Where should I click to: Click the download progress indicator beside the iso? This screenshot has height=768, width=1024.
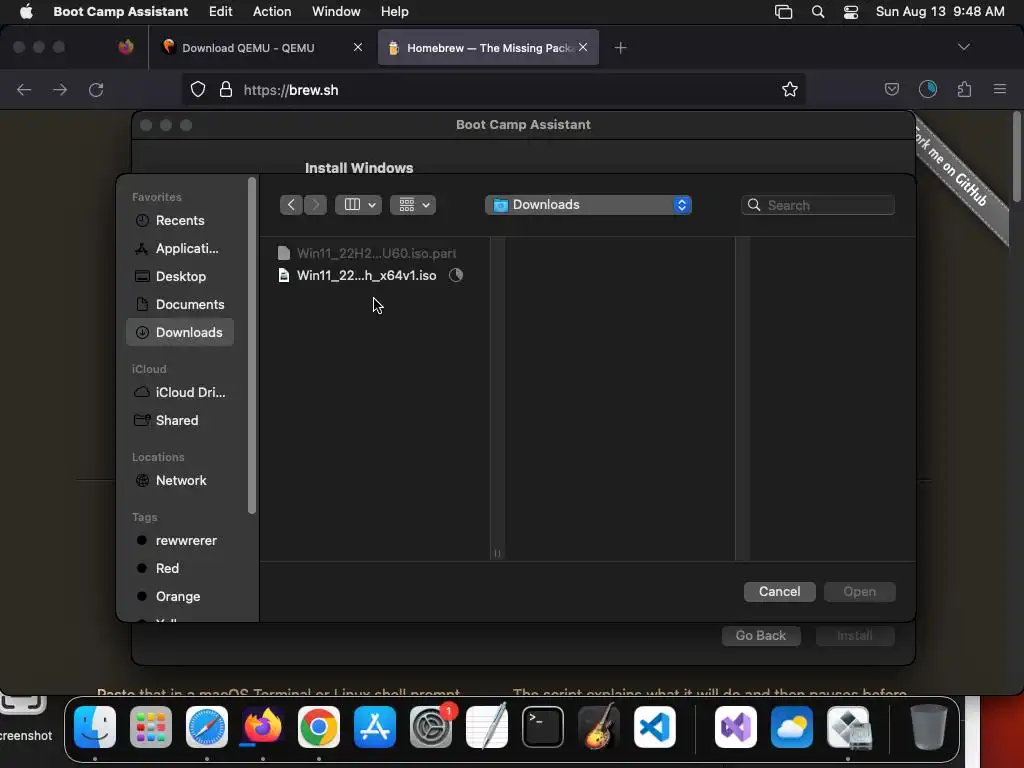click(x=456, y=276)
